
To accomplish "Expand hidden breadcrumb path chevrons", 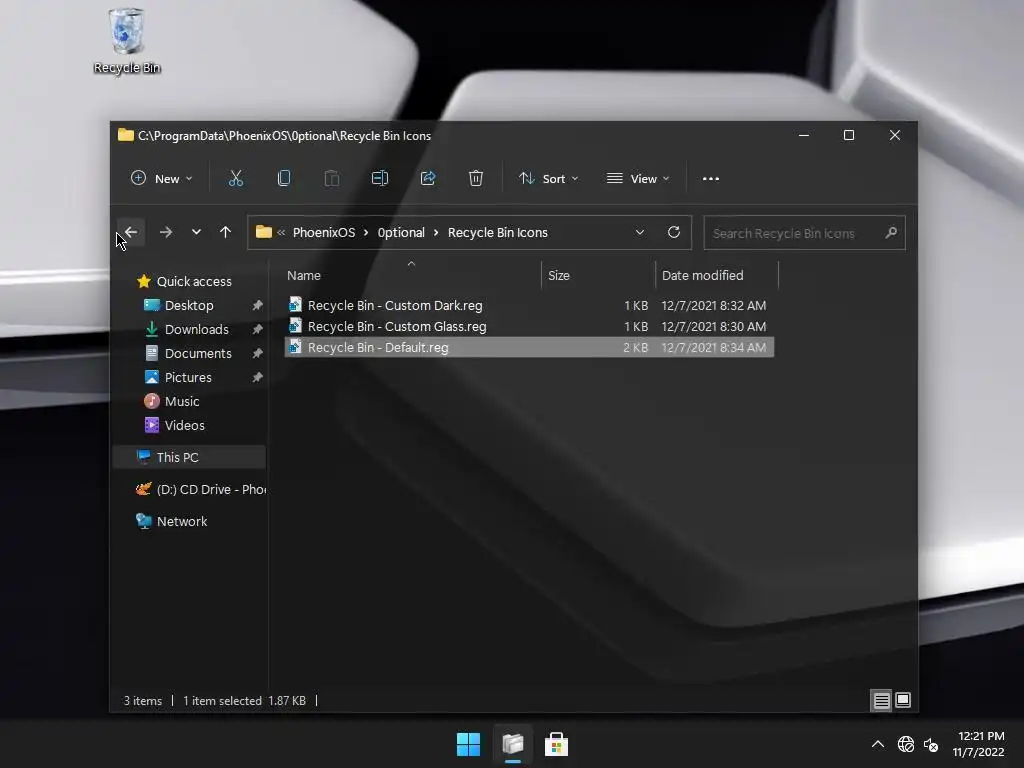I will [x=281, y=232].
